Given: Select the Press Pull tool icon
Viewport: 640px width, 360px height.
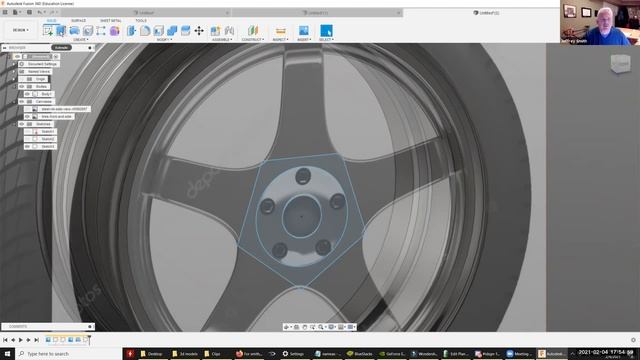Looking at the screenshot, I should (x=131, y=31).
